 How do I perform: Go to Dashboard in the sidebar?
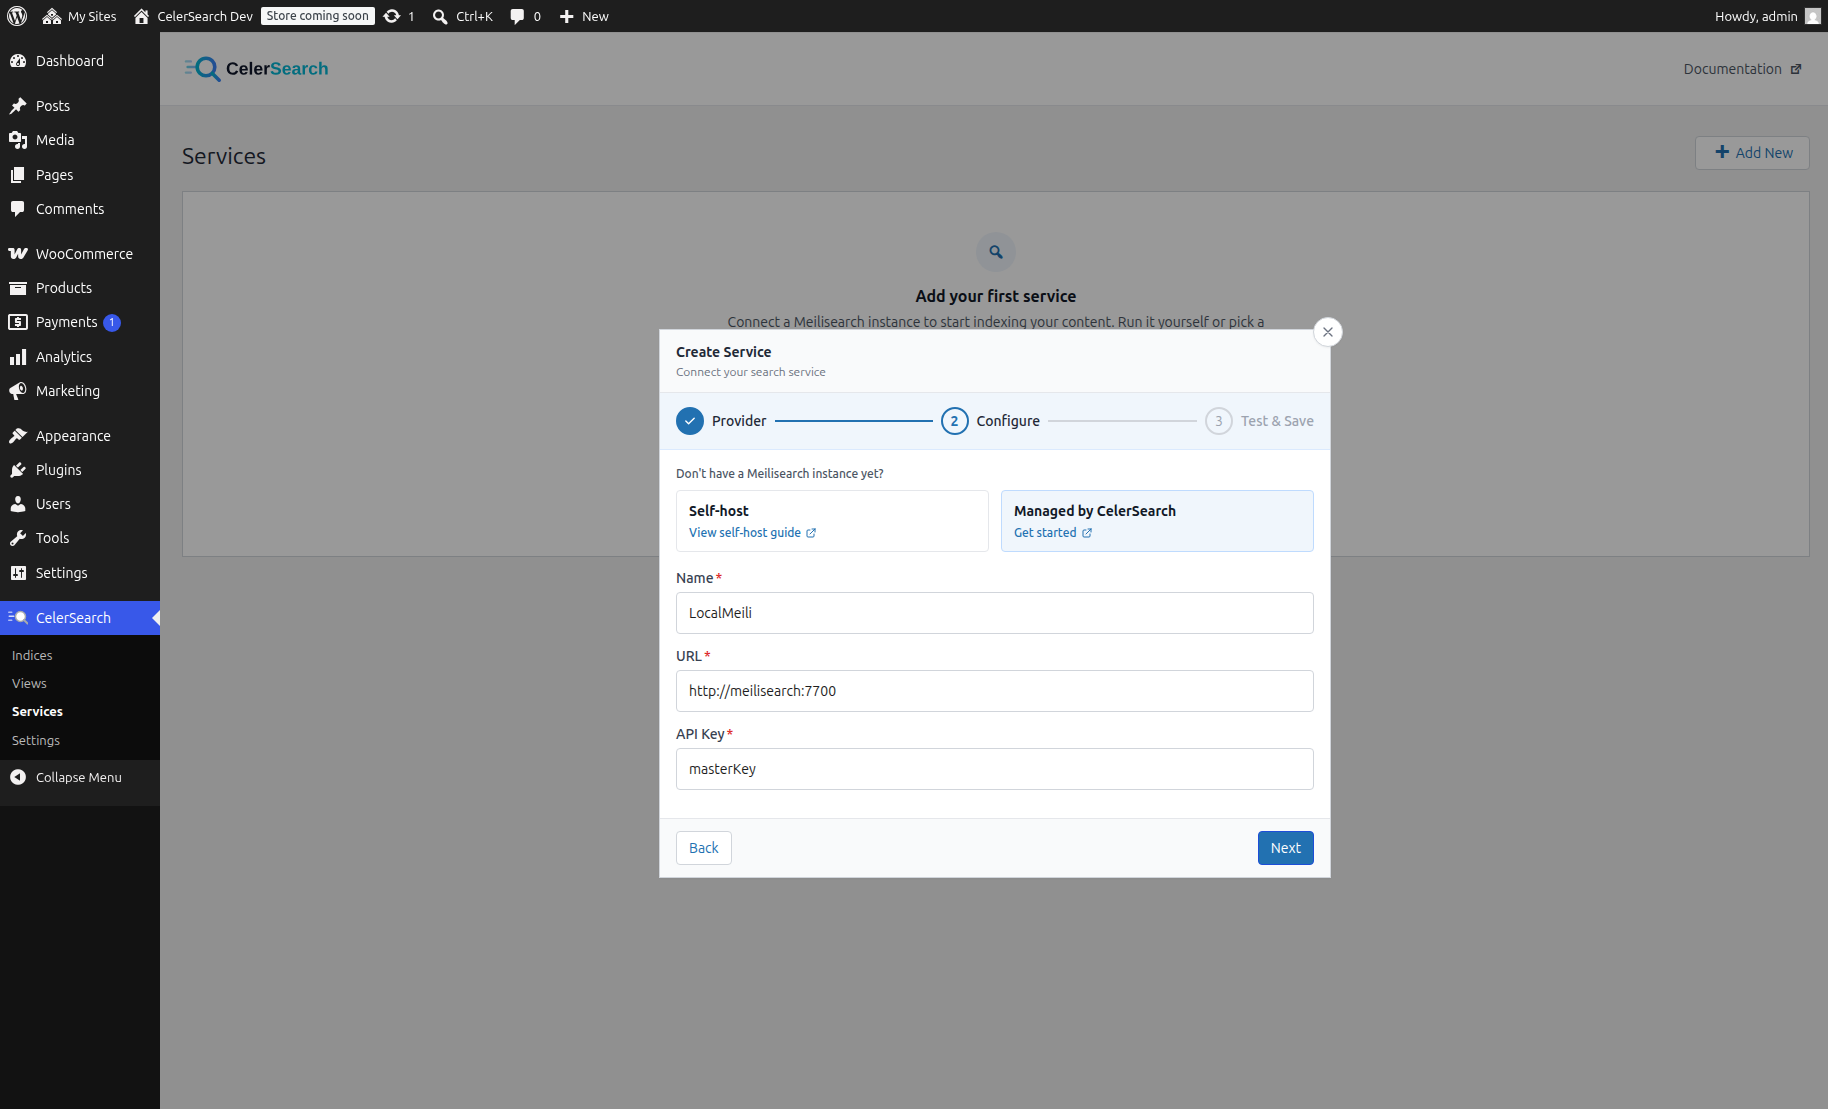coord(80,61)
